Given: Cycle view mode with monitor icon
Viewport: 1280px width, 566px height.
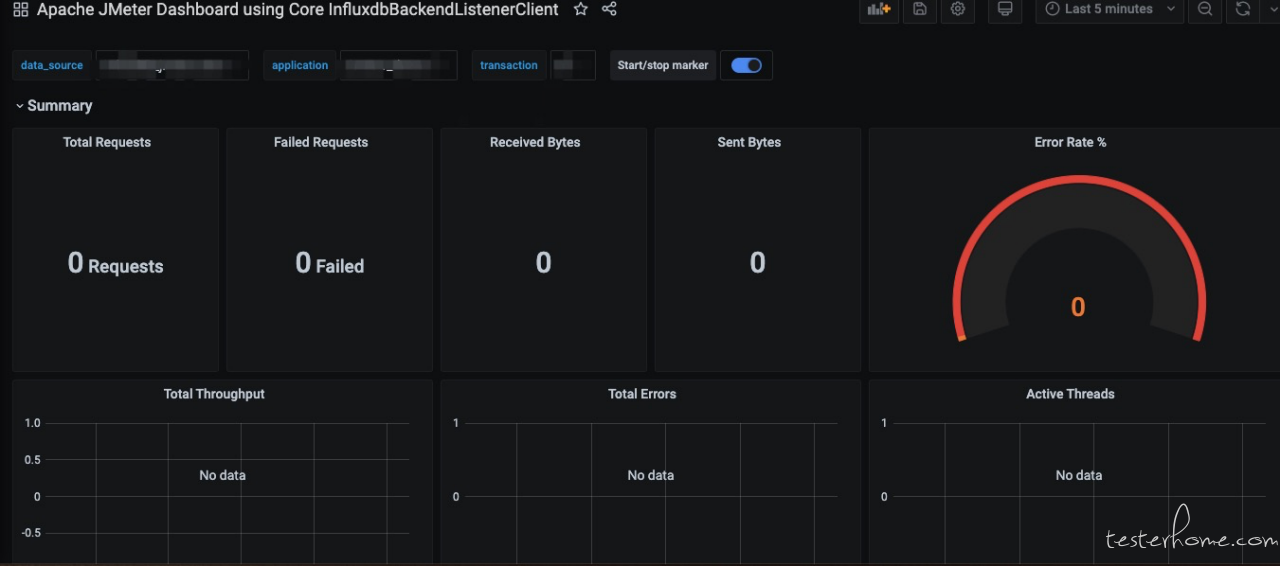Looking at the screenshot, I should point(1005,9).
